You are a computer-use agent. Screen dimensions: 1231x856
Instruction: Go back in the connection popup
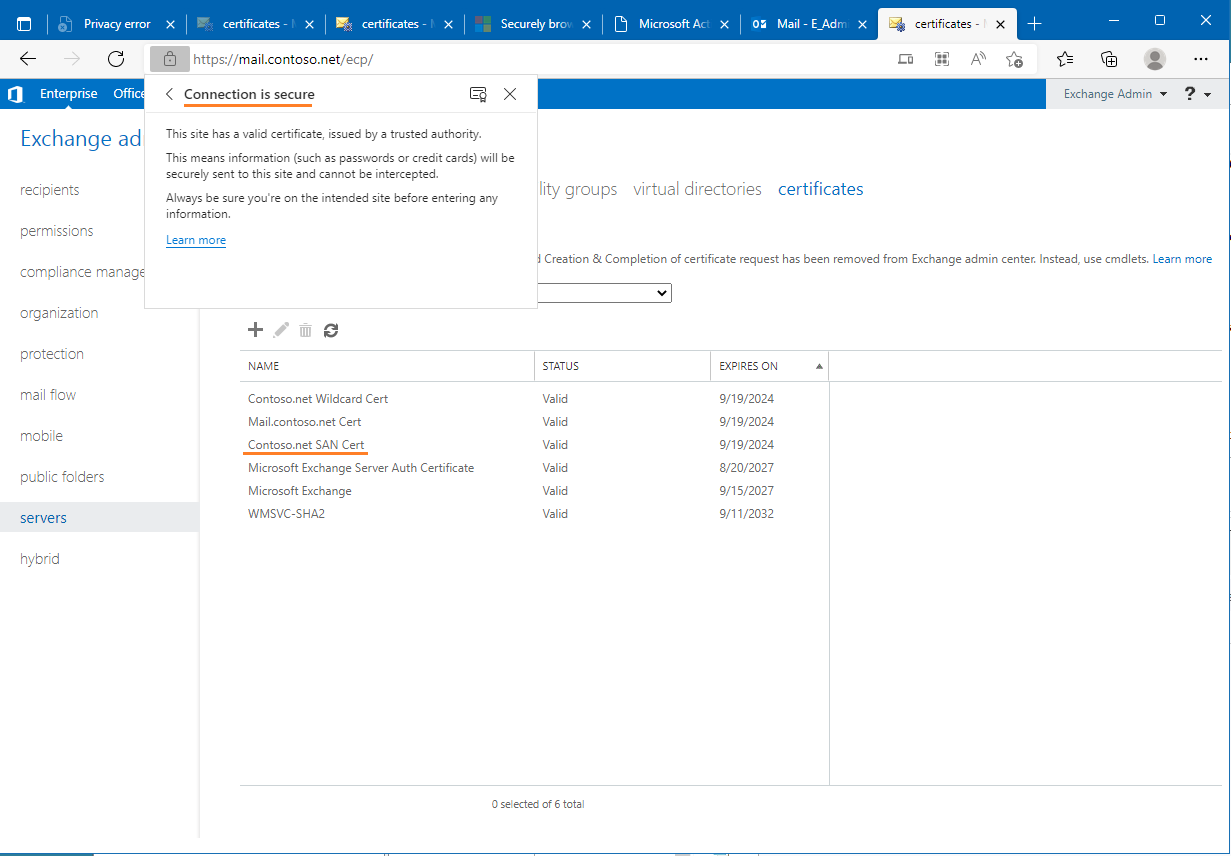(x=169, y=94)
